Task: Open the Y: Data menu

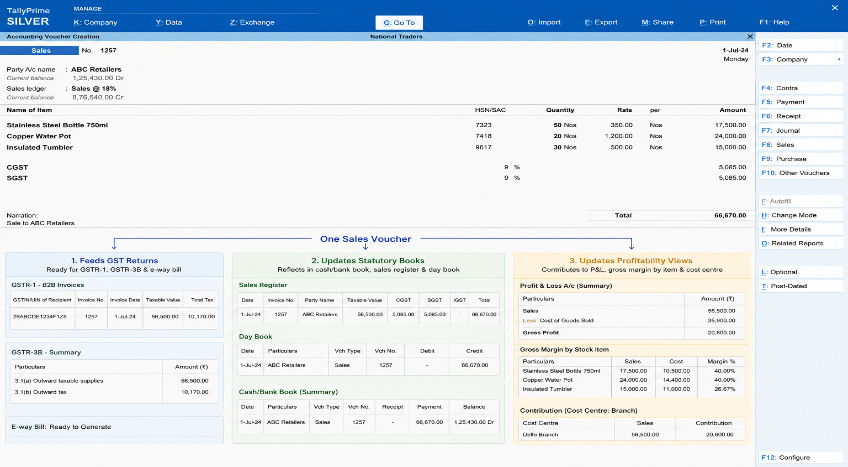Action: pos(169,22)
